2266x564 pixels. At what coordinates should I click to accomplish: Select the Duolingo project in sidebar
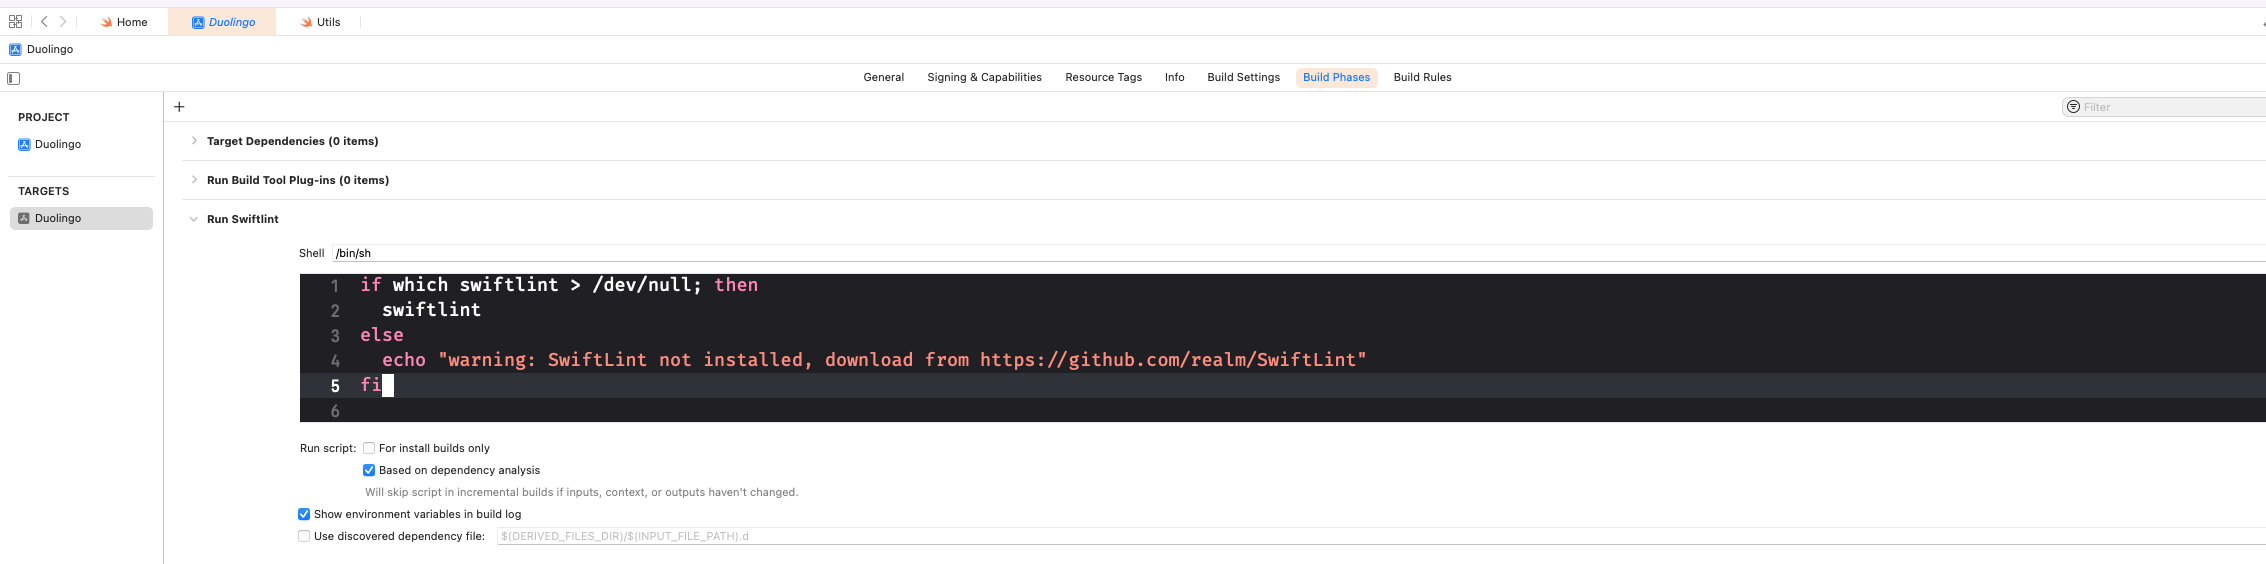pos(57,144)
